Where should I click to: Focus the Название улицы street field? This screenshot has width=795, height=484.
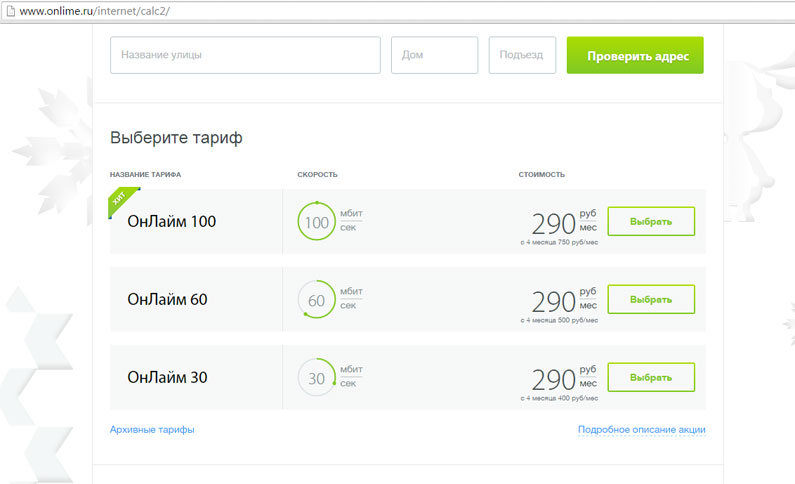245,55
